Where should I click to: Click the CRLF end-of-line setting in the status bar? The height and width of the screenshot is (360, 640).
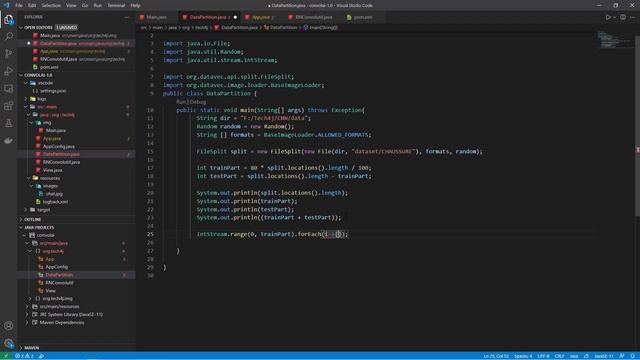[560, 356]
